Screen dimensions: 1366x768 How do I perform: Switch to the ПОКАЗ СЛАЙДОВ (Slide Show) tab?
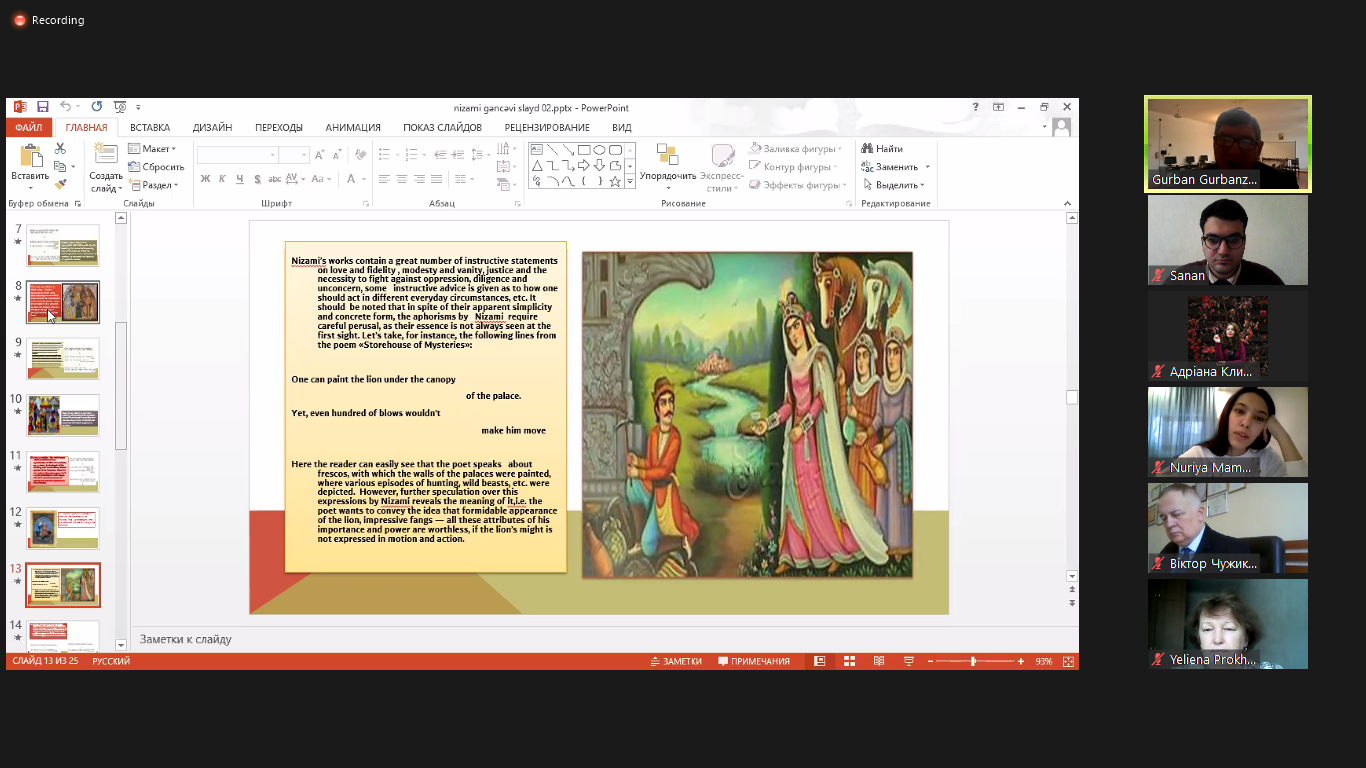click(x=443, y=128)
